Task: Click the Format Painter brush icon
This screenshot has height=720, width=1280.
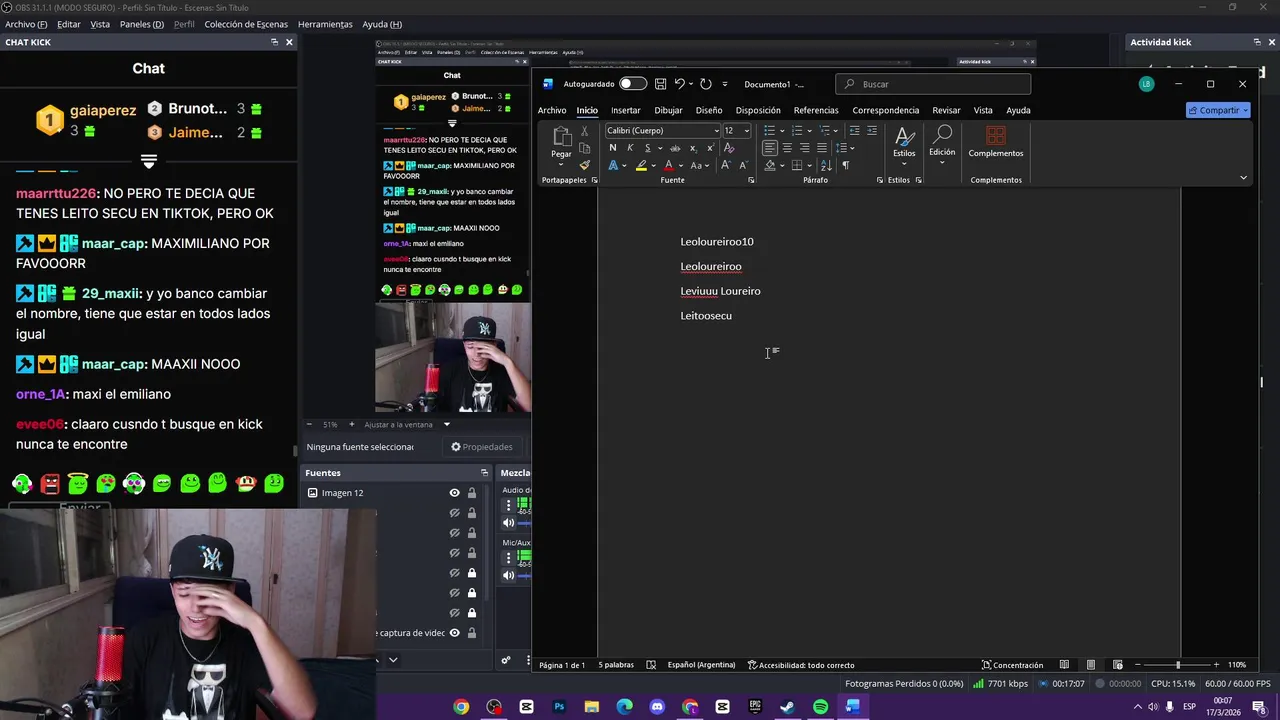Action: (585, 165)
